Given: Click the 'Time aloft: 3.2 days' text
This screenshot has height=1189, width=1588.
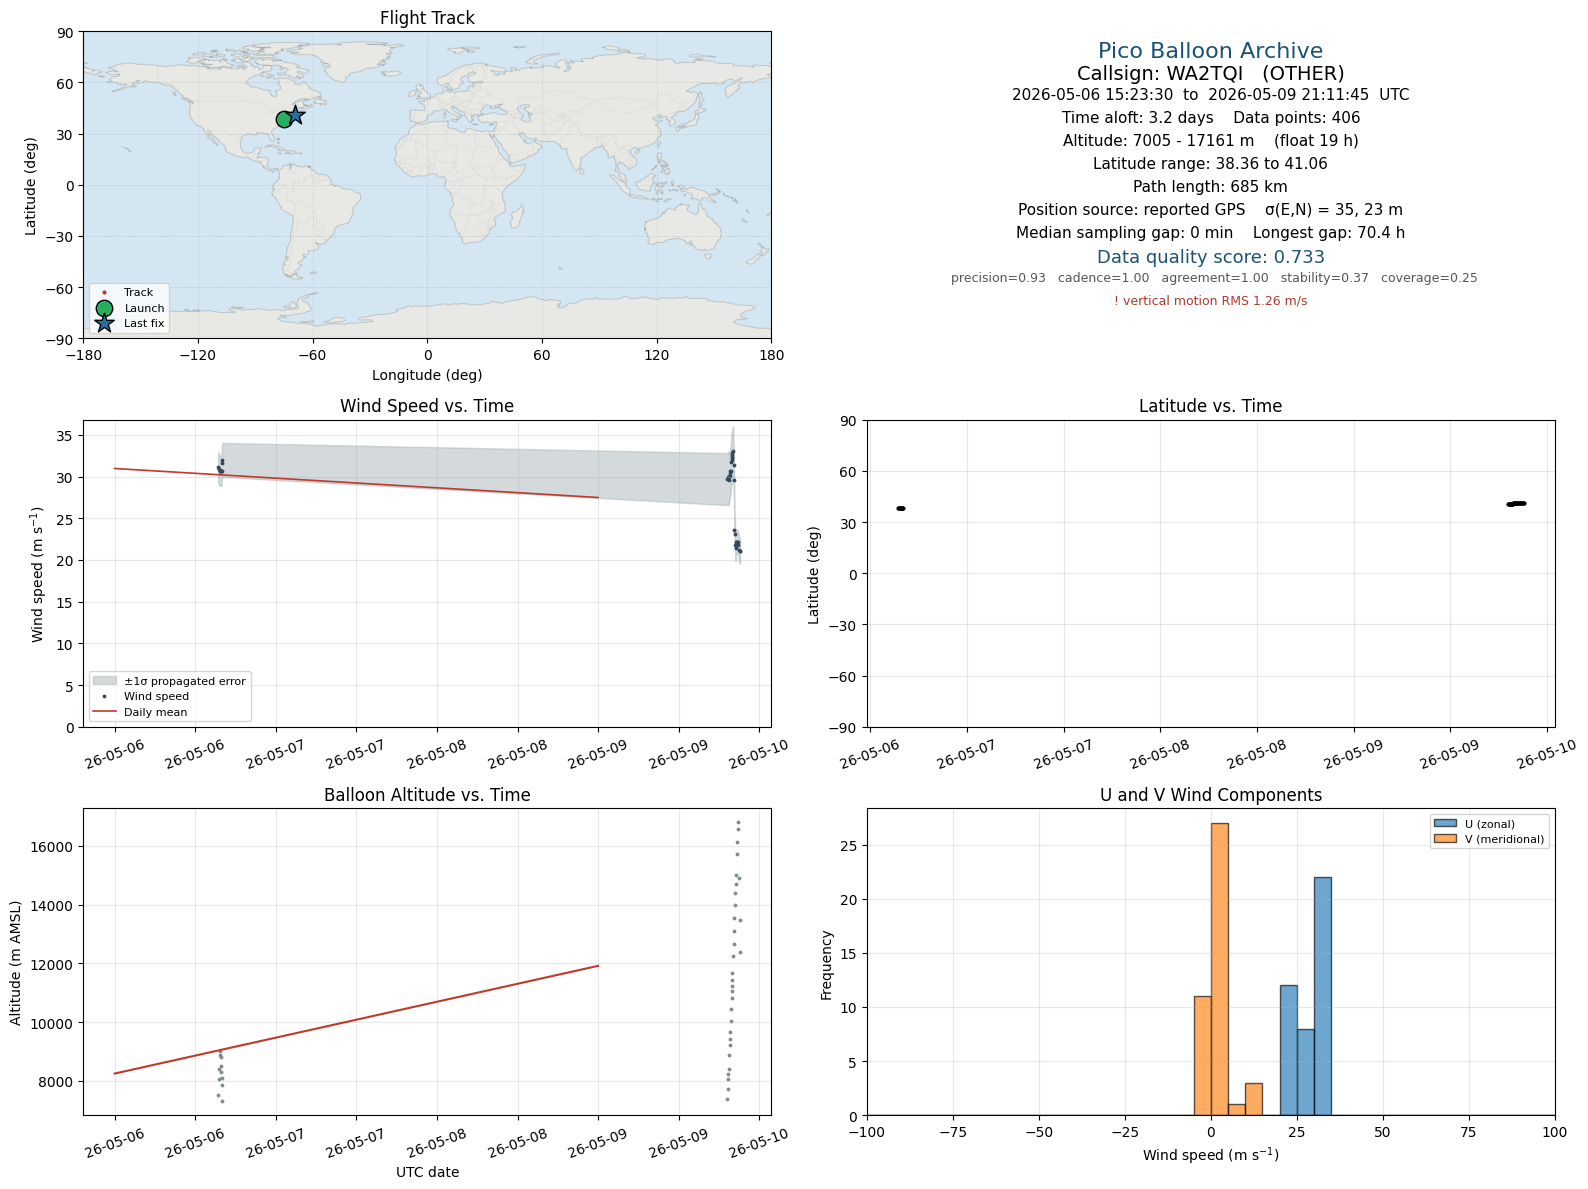Looking at the screenshot, I should pyautogui.click(x=1137, y=118).
